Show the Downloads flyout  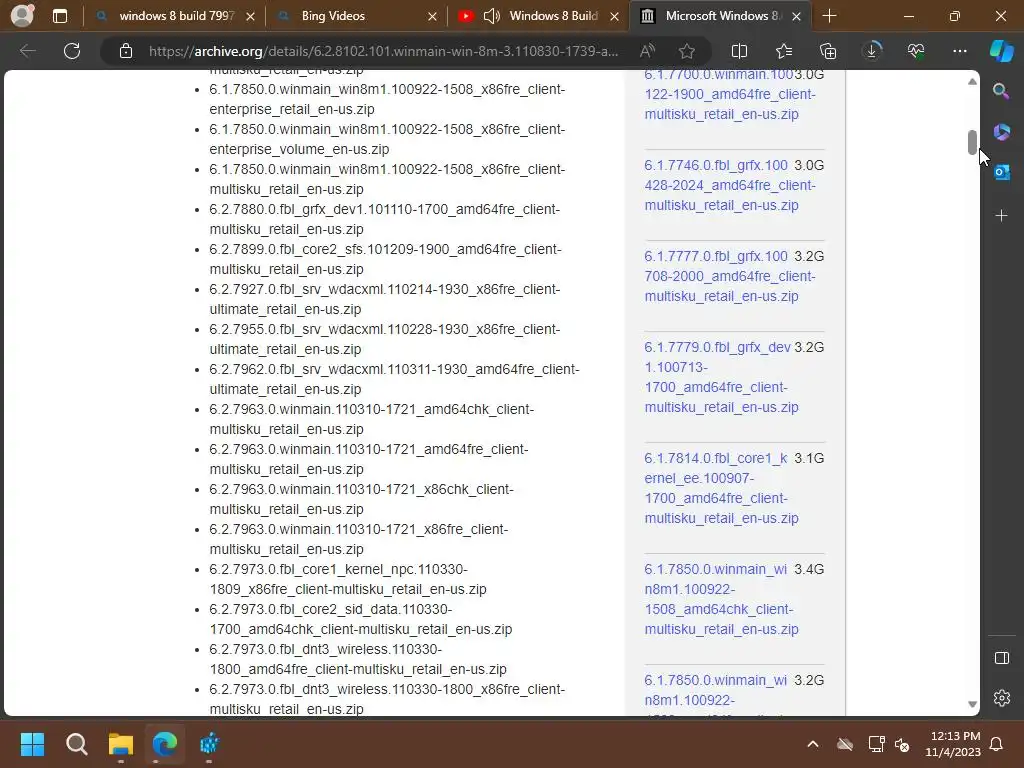pos(872,50)
